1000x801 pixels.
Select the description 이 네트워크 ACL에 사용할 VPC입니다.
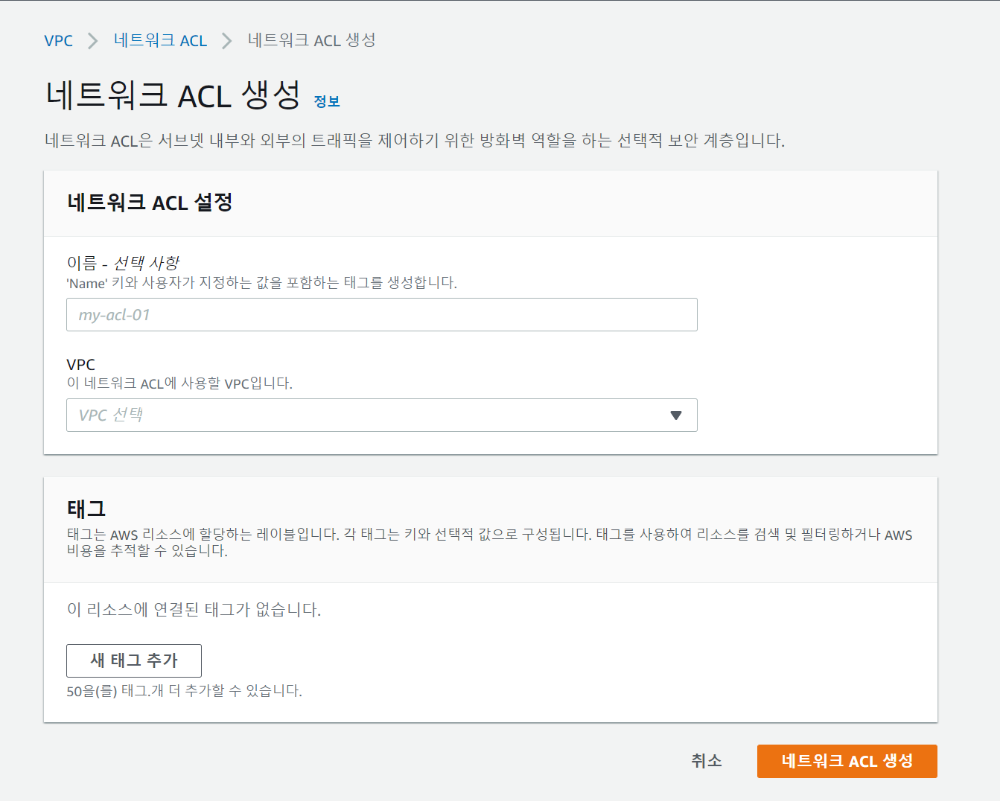click(179, 383)
